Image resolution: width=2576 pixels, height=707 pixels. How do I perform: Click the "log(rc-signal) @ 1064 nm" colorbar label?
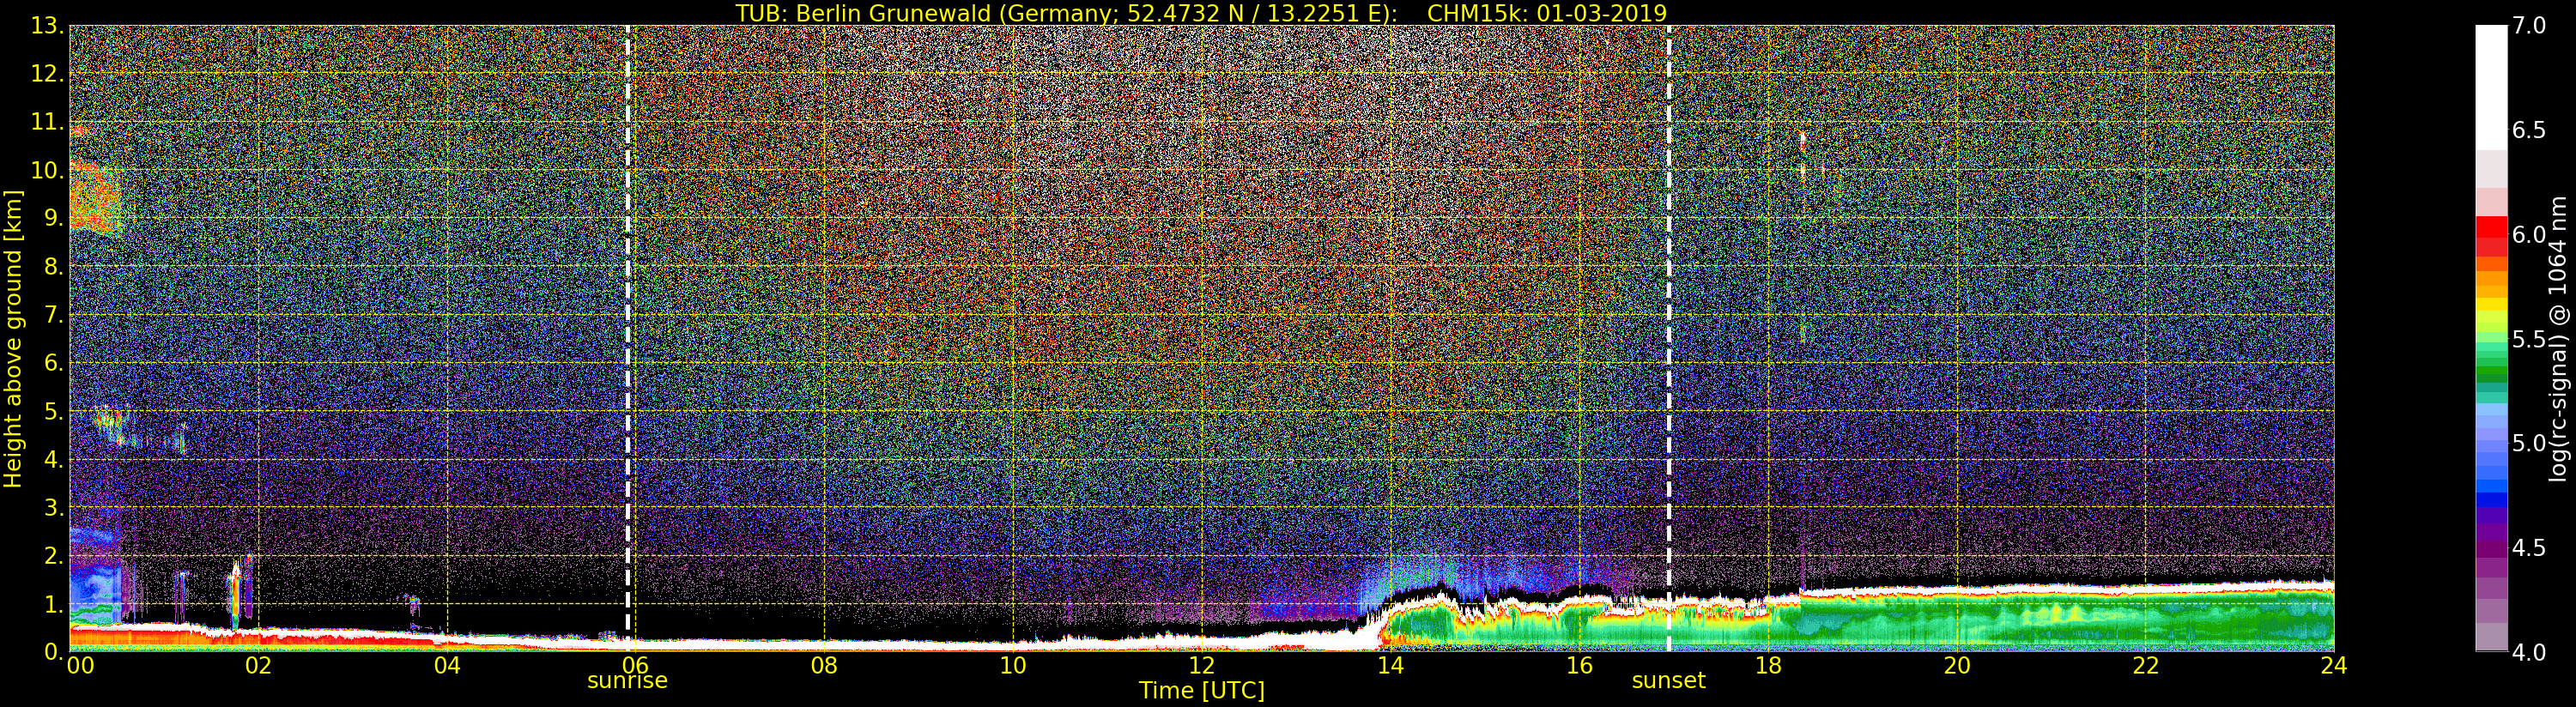[x=2558, y=339]
